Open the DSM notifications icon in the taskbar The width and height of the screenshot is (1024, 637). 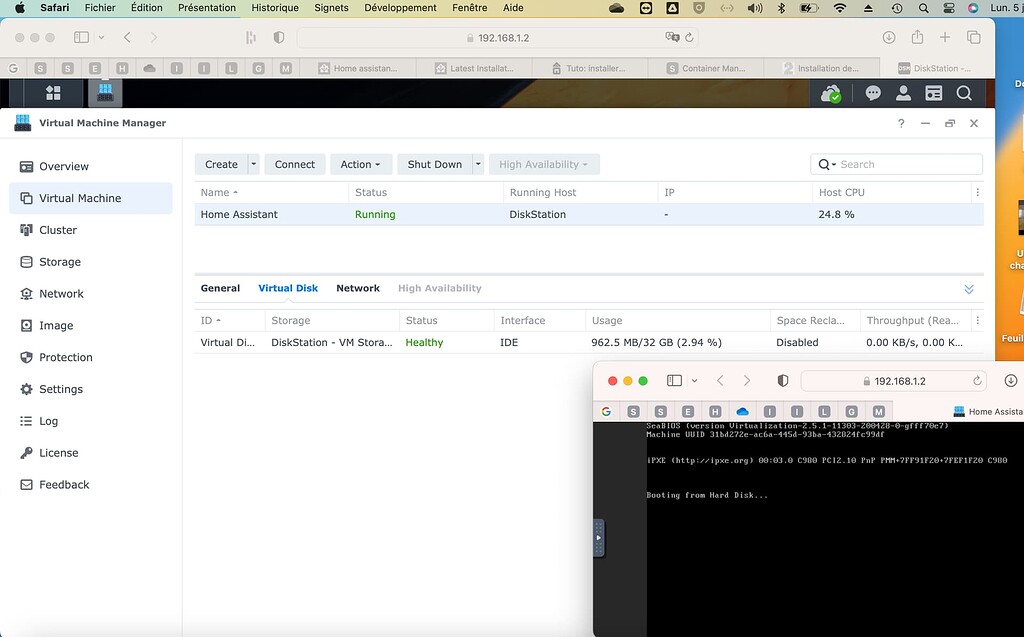[873, 92]
